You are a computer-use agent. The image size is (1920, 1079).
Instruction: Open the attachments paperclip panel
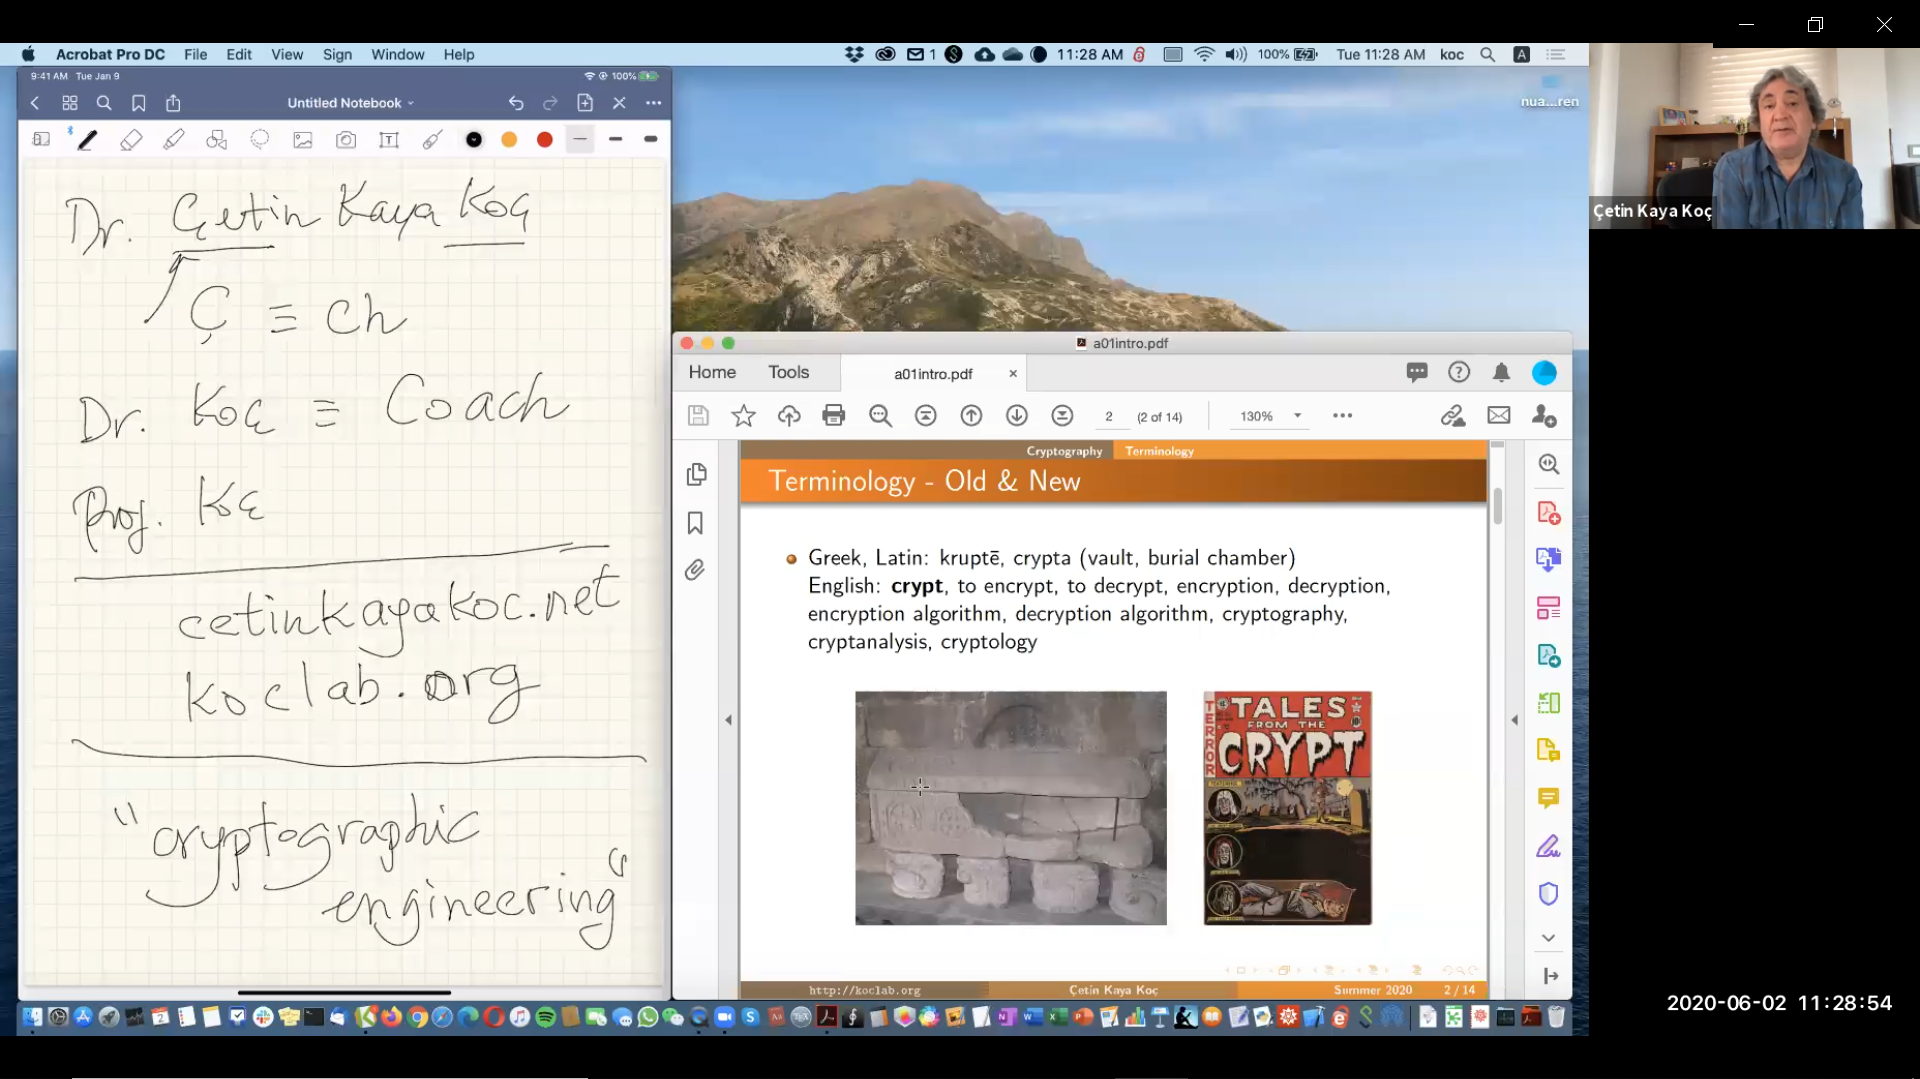(x=695, y=570)
